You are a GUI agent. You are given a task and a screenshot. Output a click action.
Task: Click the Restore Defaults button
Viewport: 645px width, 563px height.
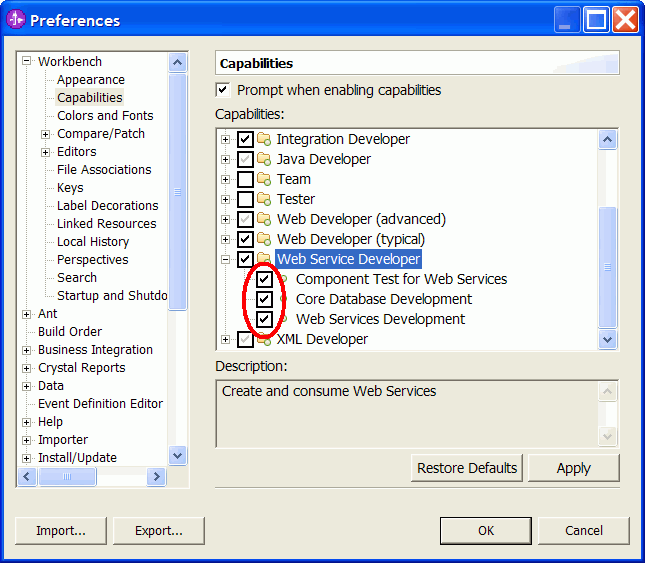(x=467, y=468)
